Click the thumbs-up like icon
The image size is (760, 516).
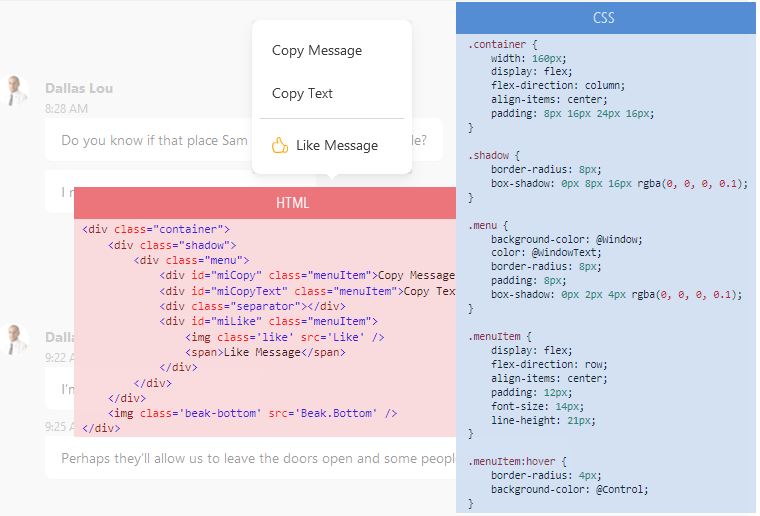[280, 145]
